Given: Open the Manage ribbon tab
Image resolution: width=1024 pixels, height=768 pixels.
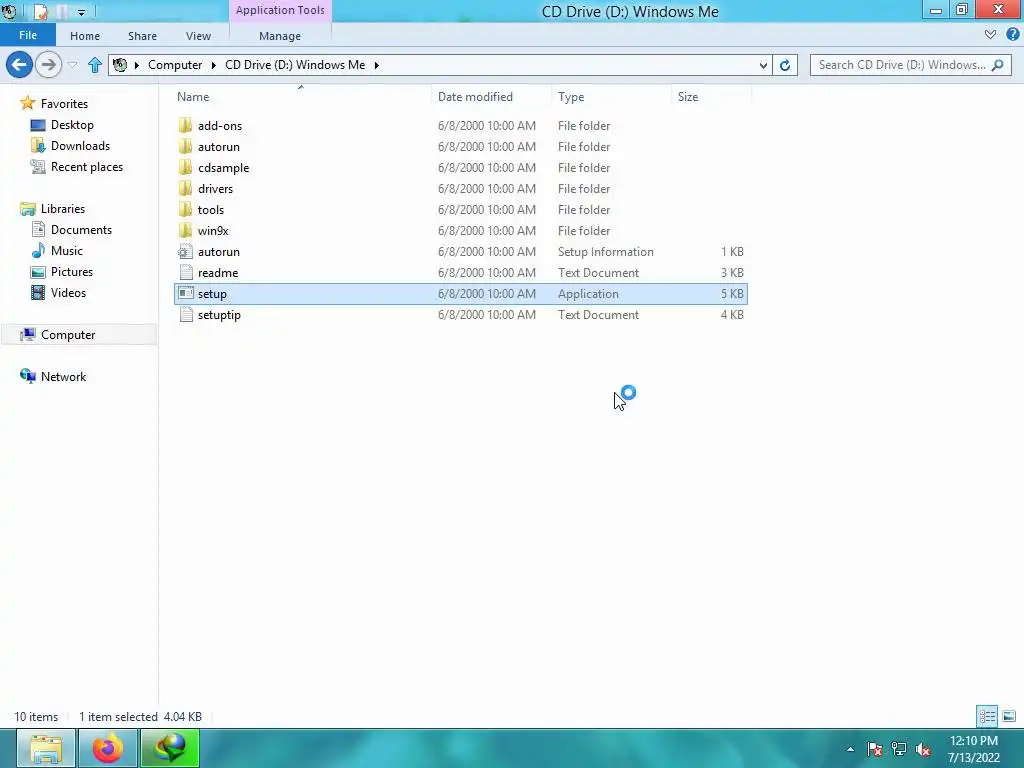Looking at the screenshot, I should 280,36.
